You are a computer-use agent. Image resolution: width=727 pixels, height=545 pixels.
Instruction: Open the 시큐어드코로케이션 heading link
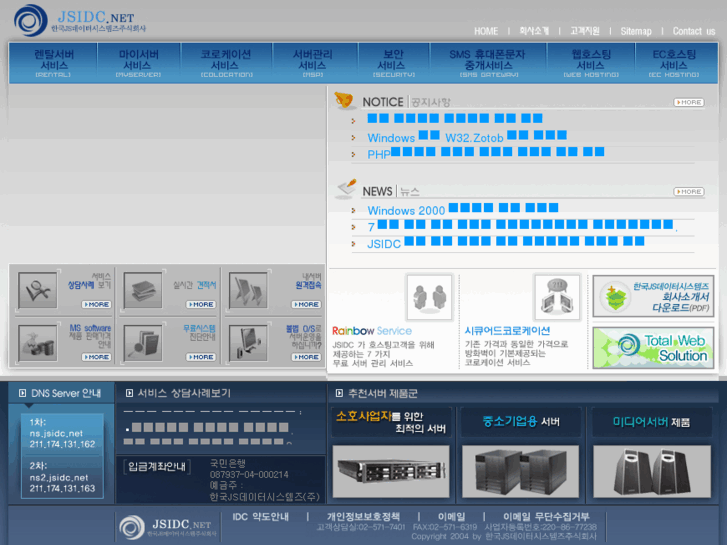point(507,331)
